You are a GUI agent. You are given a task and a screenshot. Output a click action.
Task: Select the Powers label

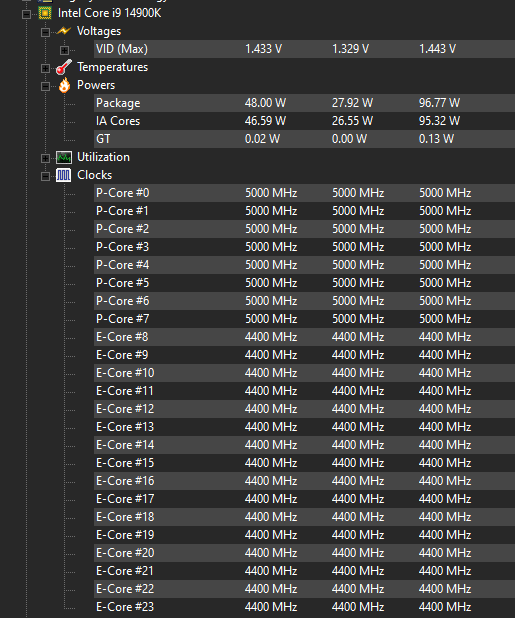tap(96, 85)
